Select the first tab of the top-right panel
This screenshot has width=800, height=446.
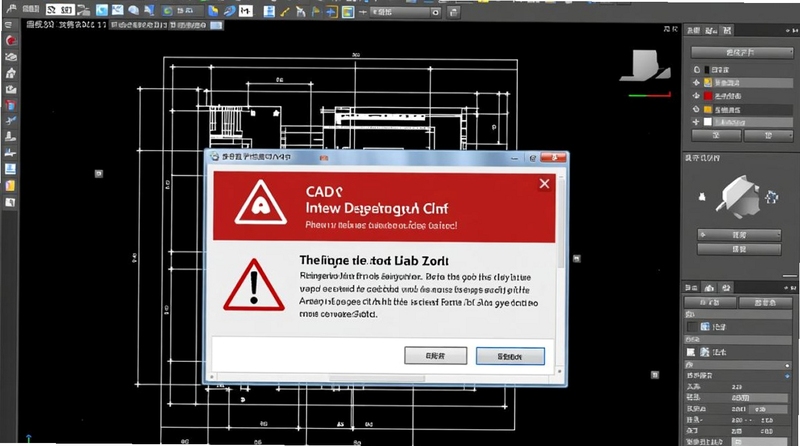tap(693, 31)
